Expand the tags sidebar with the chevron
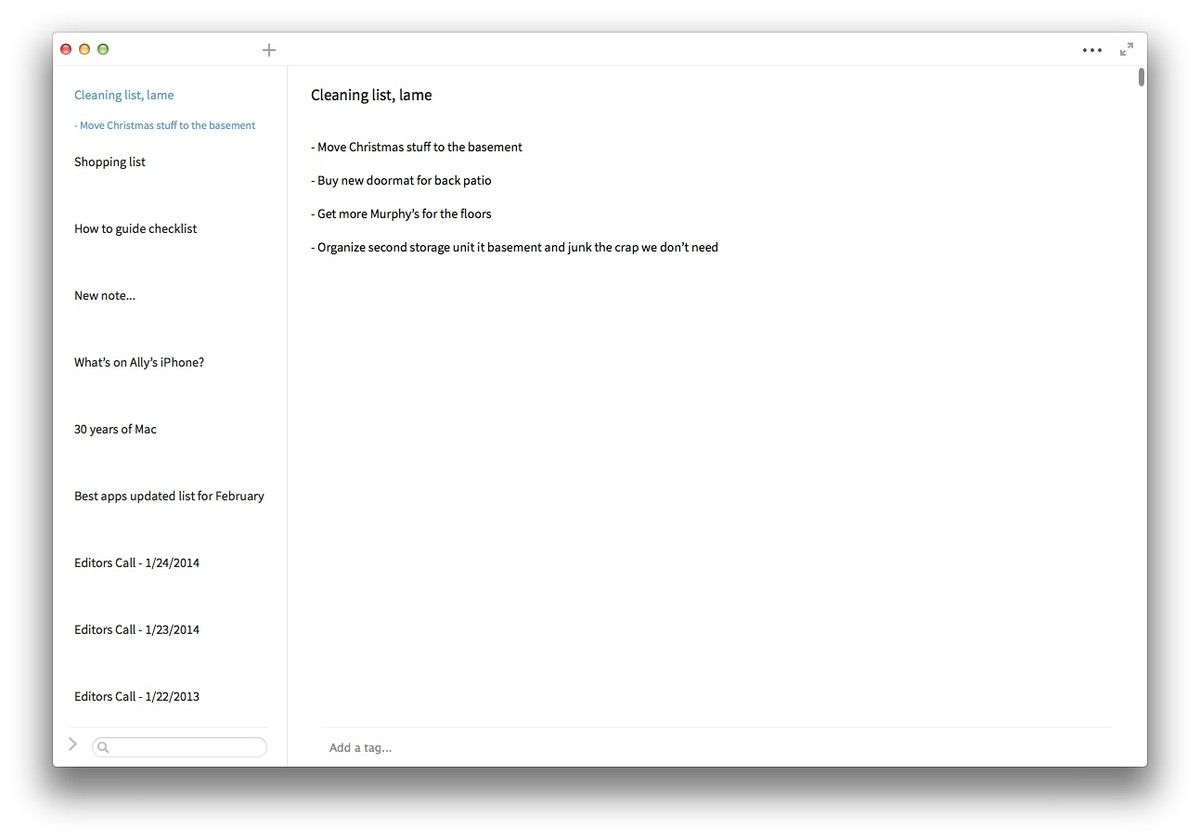The image size is (1200, 840). pyautogui.click(x=72, y=743)
